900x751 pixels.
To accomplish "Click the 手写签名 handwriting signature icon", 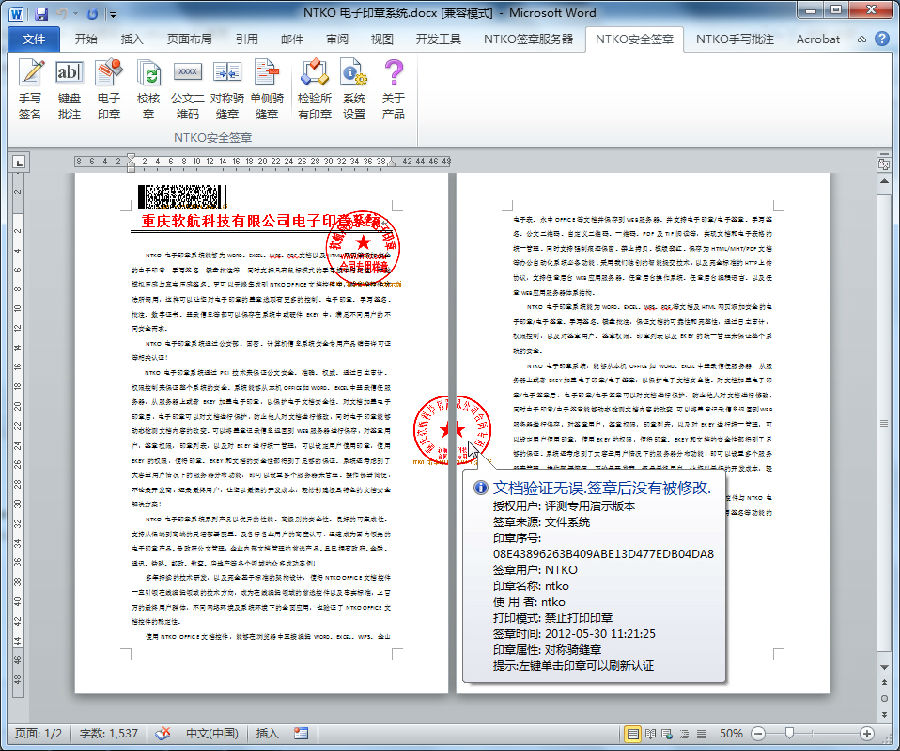I will coord(30,89).
